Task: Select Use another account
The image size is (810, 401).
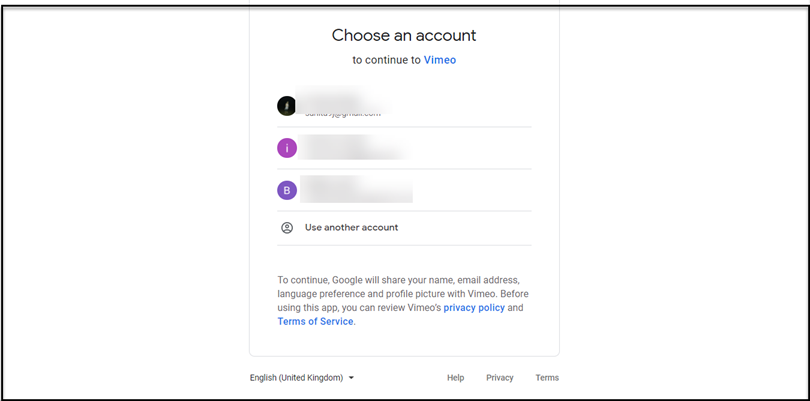Action: pyautogui.click(x=404, y=228)
